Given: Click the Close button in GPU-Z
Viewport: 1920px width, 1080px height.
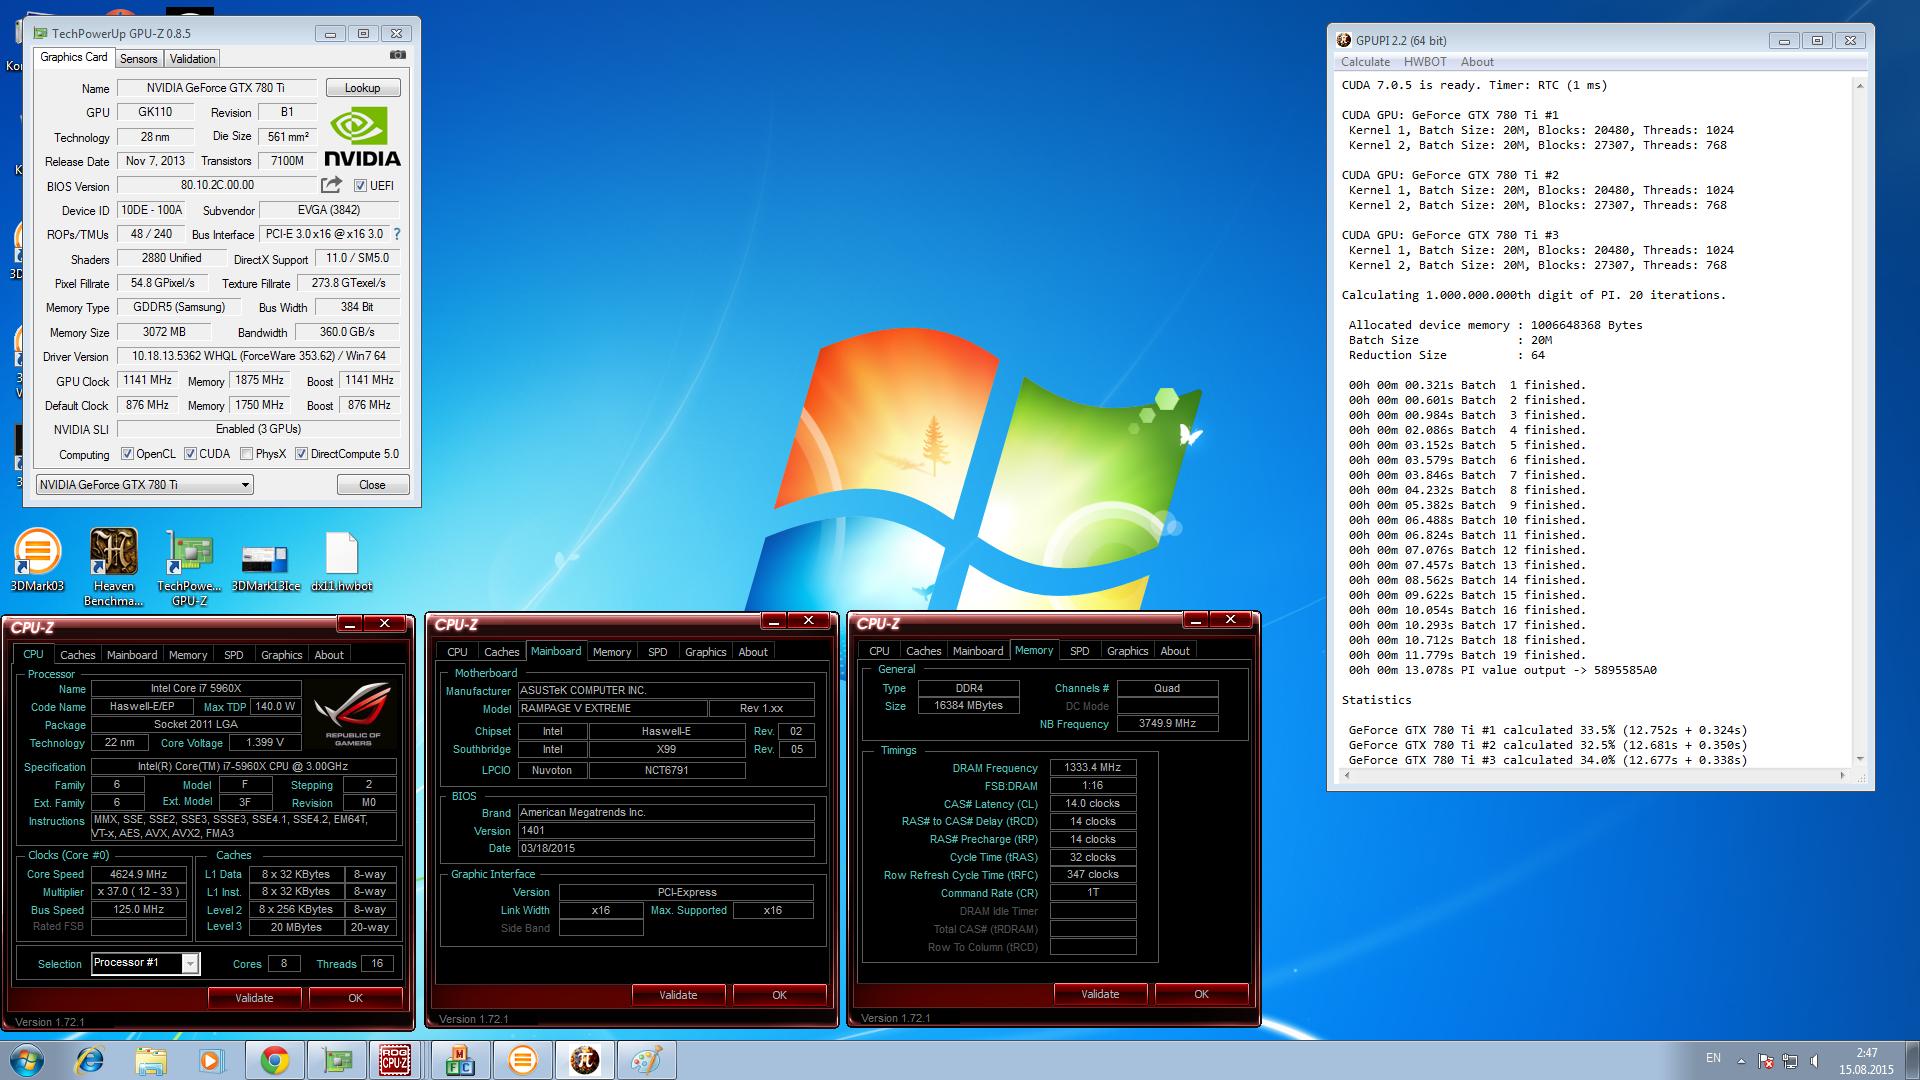Looking at the screenshot, I should (x=372, y=485).
